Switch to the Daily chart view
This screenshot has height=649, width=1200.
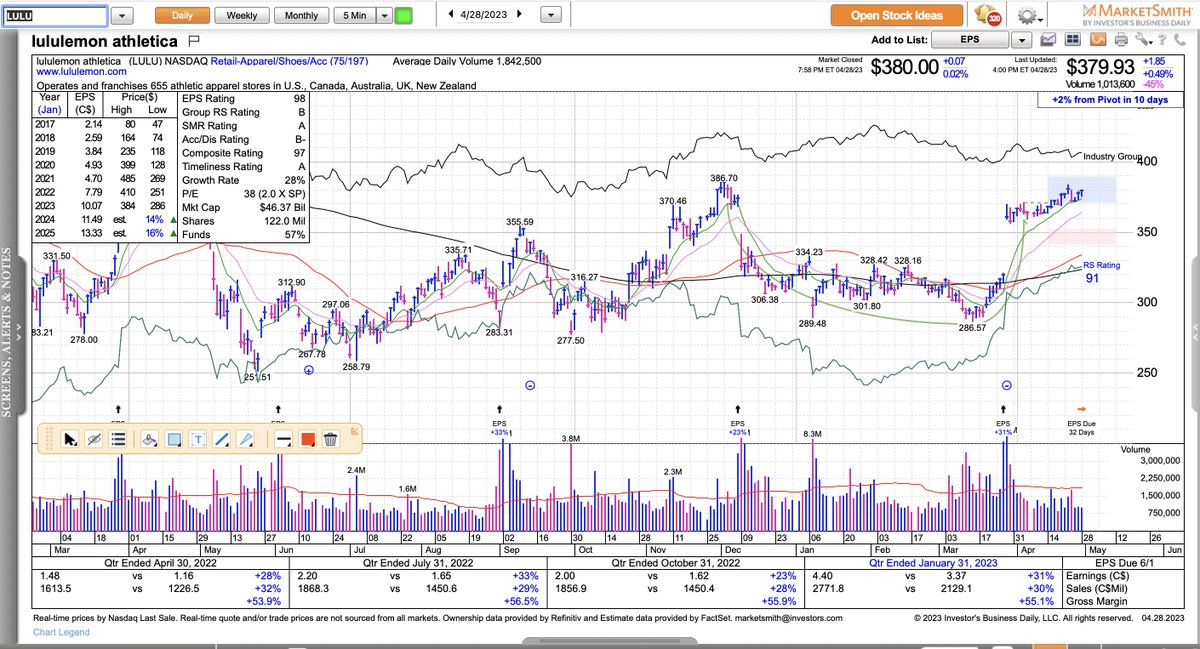(183, 16)
